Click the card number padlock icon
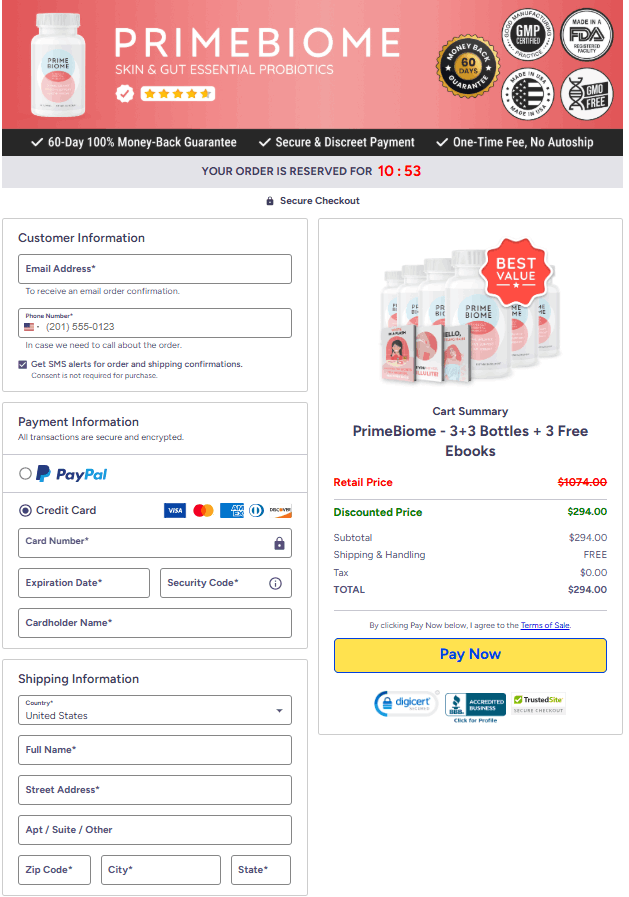This screenshot has width=629, height=897. point(279,543)
